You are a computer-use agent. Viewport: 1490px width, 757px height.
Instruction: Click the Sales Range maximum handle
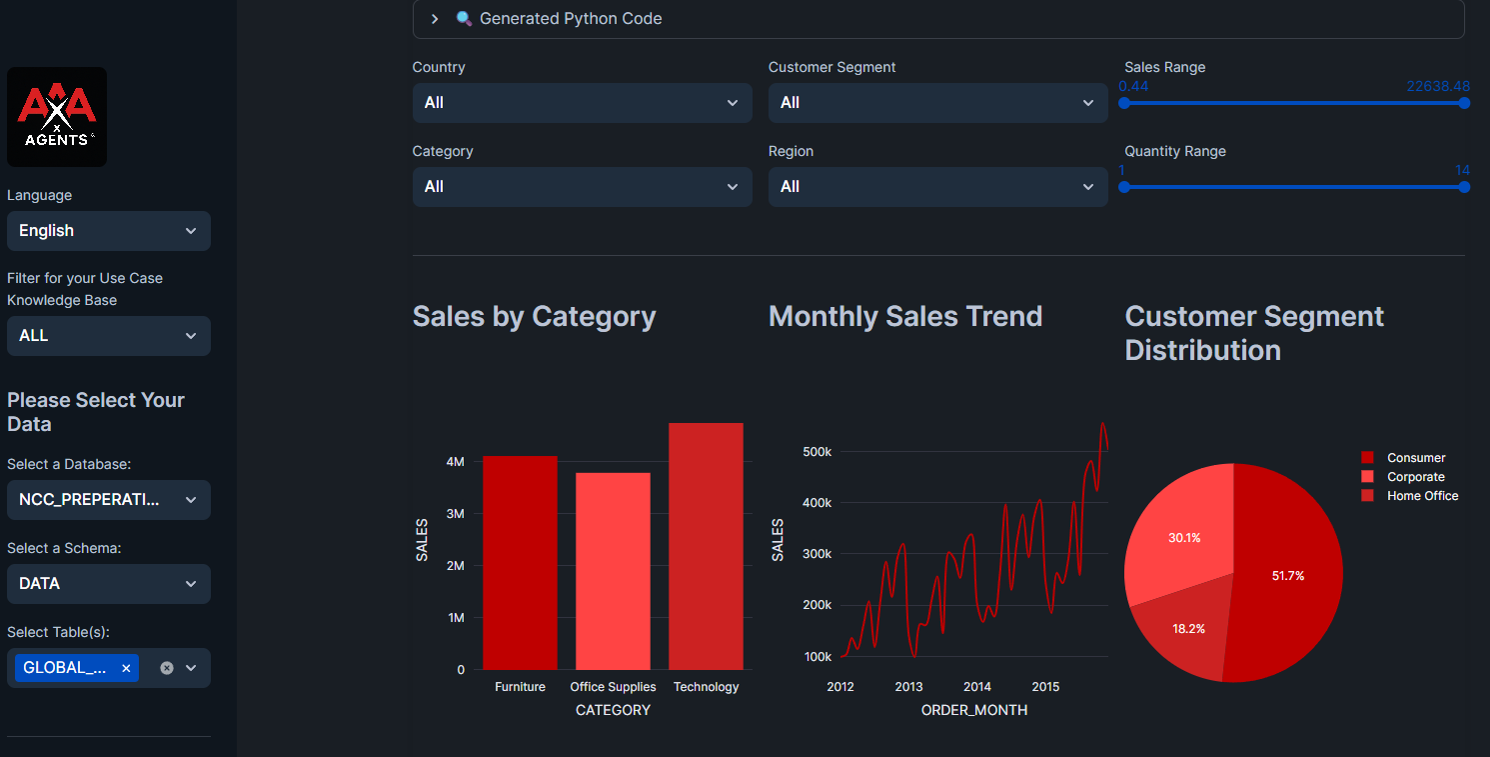1464,103
